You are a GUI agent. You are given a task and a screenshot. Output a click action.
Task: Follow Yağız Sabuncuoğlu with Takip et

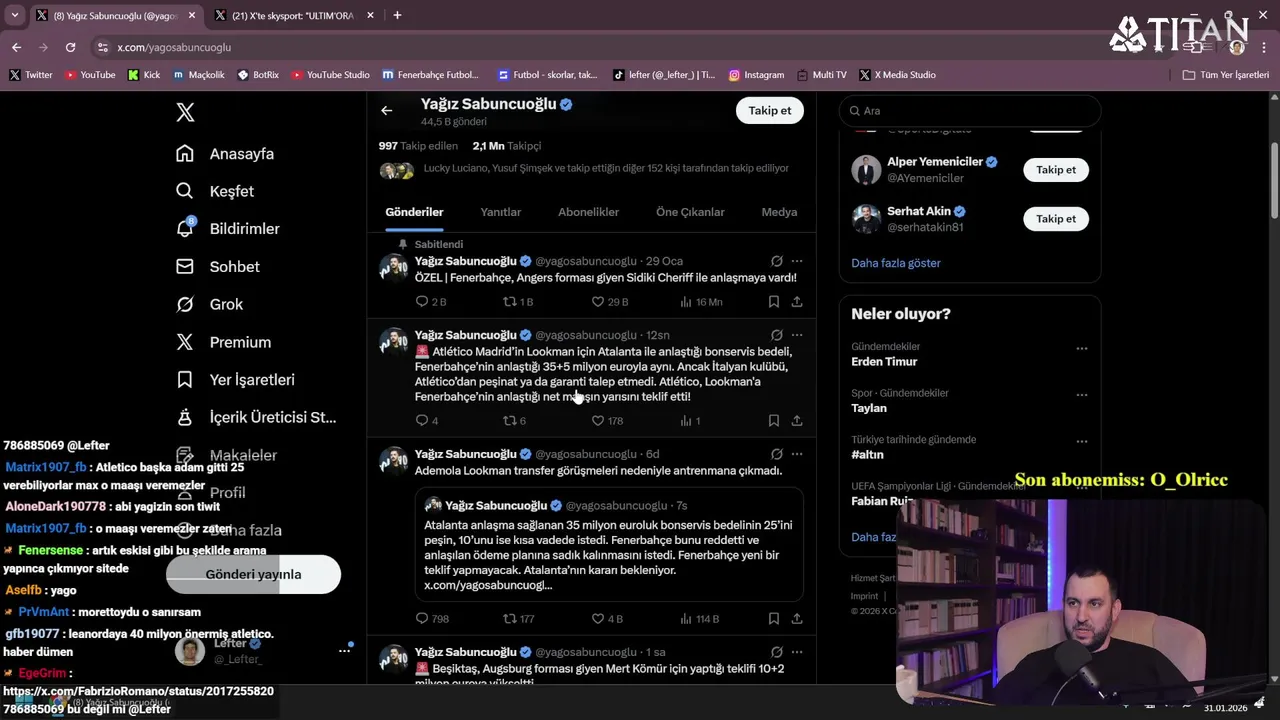point(770,111)
